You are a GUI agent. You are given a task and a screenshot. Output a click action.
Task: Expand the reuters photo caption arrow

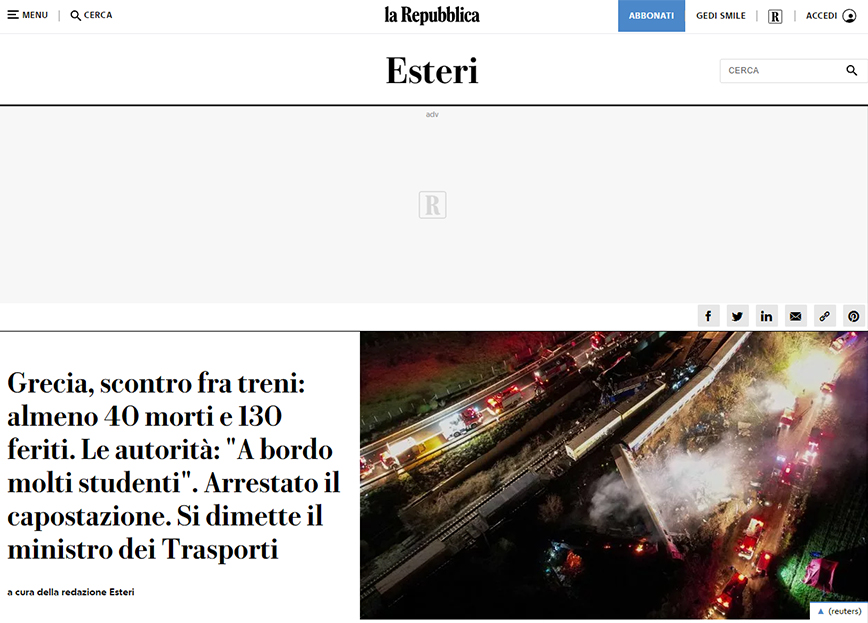pos(821,611)
